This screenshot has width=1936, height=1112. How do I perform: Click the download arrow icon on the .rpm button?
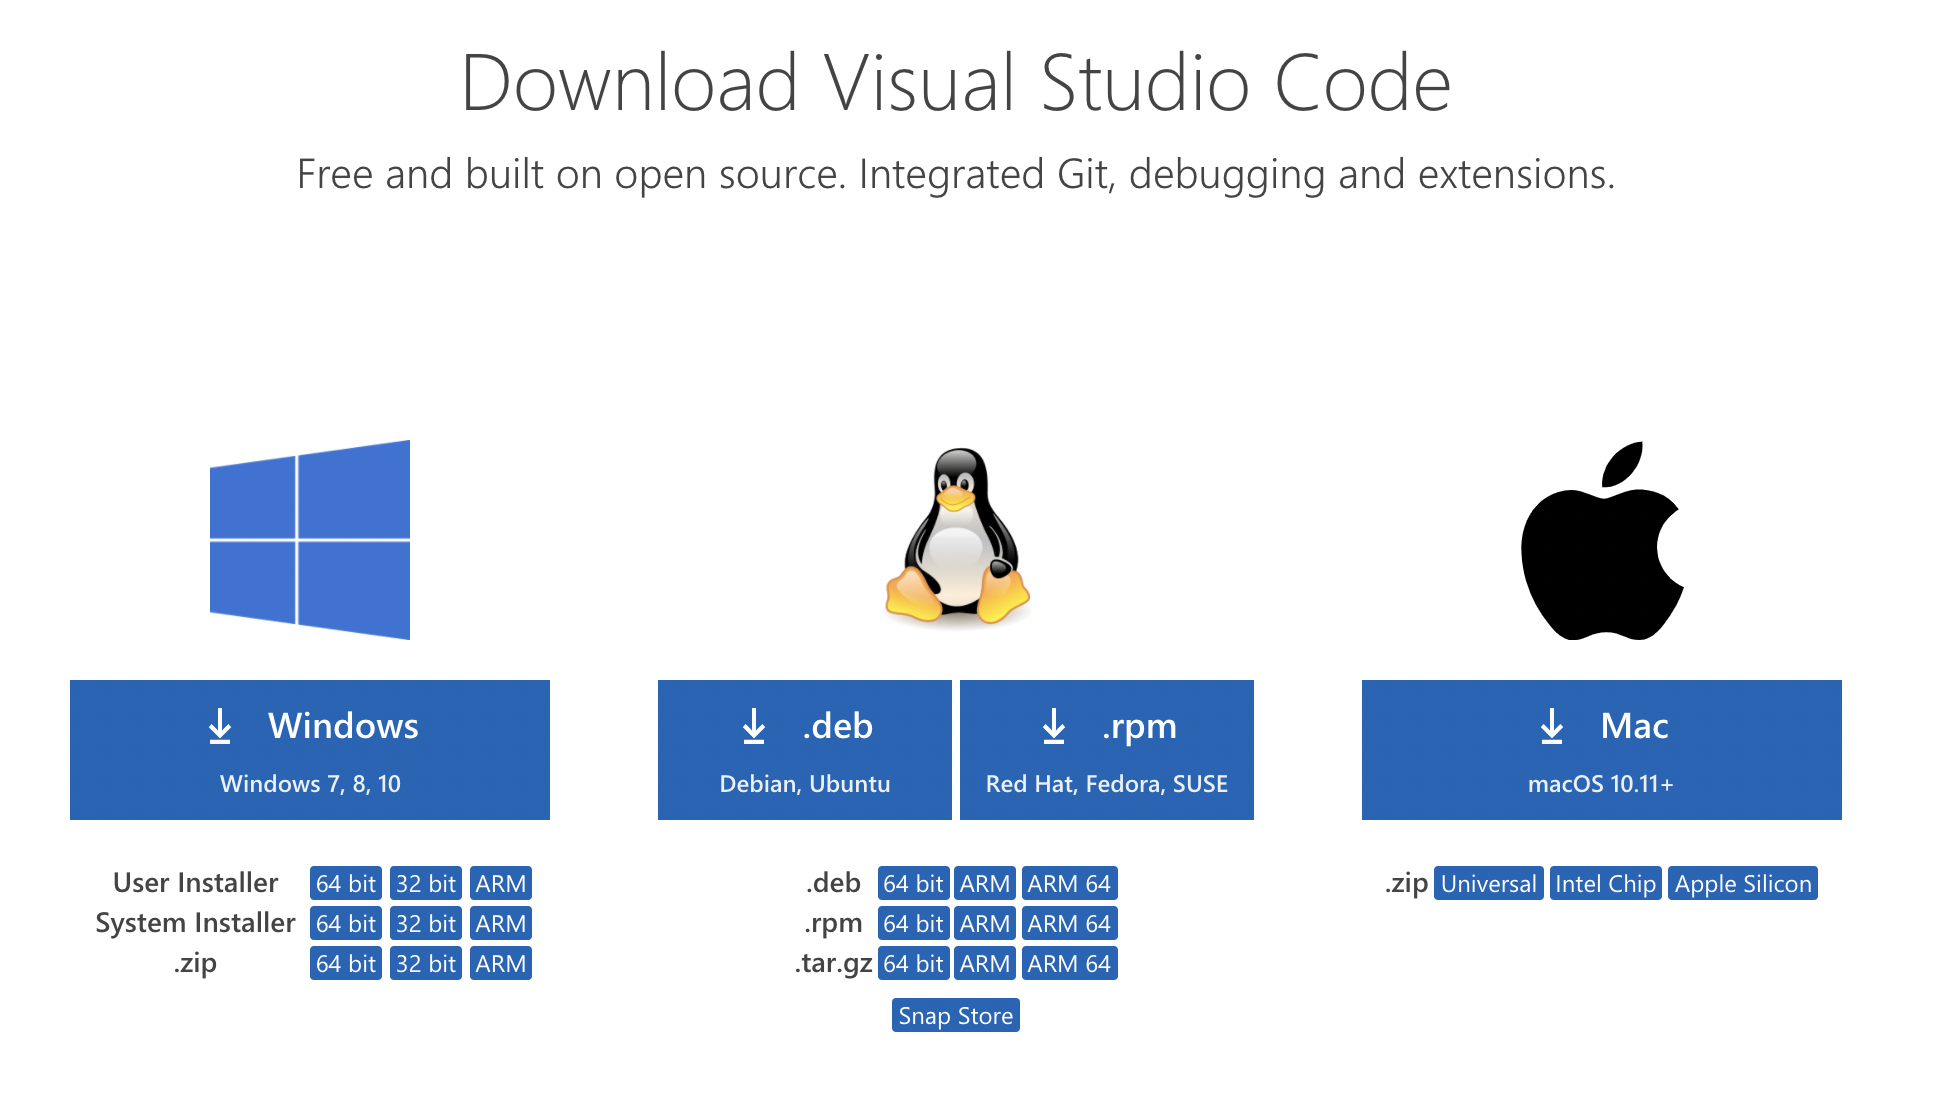(1054, 727)
